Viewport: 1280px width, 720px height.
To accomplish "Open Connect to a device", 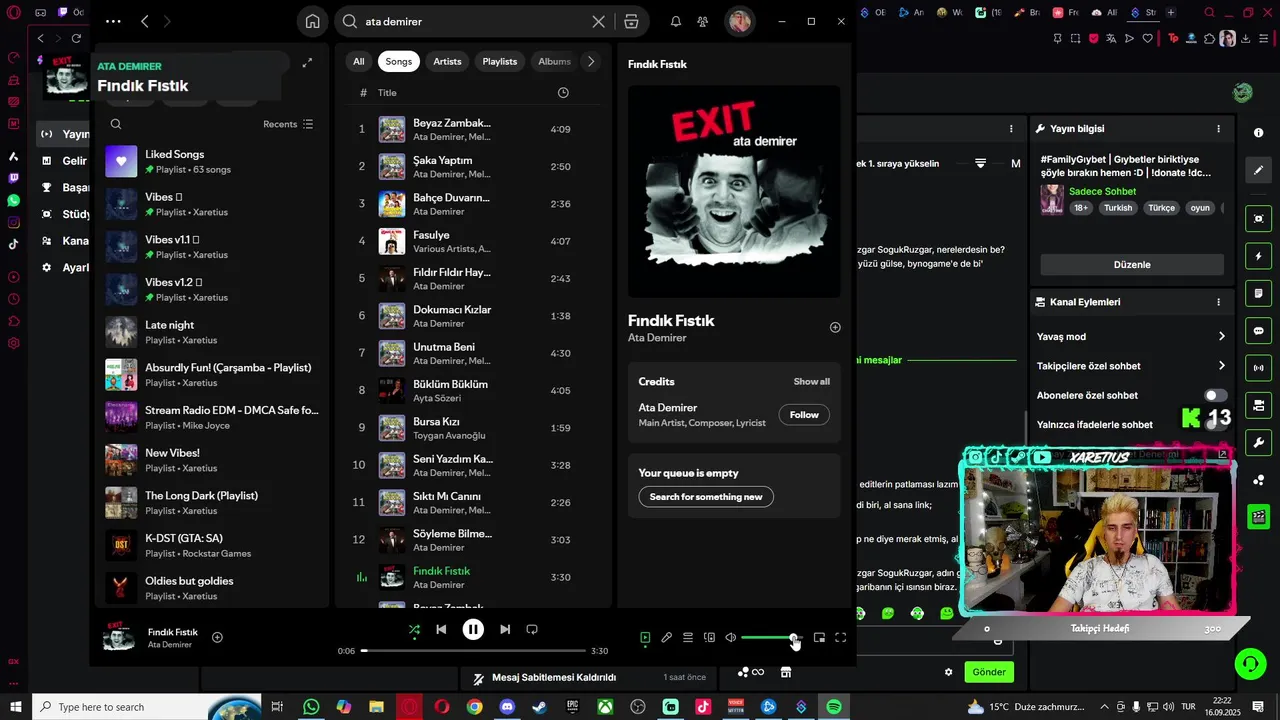I will [x=709, y=637].
